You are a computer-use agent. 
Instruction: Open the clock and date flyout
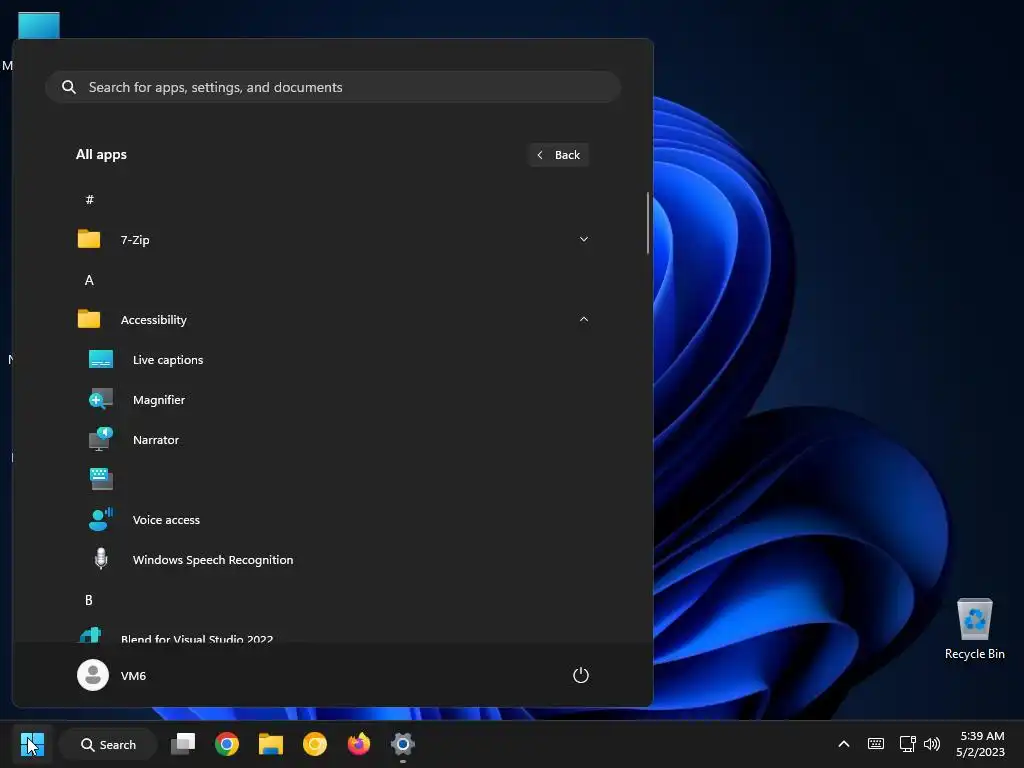click(980, 744)
